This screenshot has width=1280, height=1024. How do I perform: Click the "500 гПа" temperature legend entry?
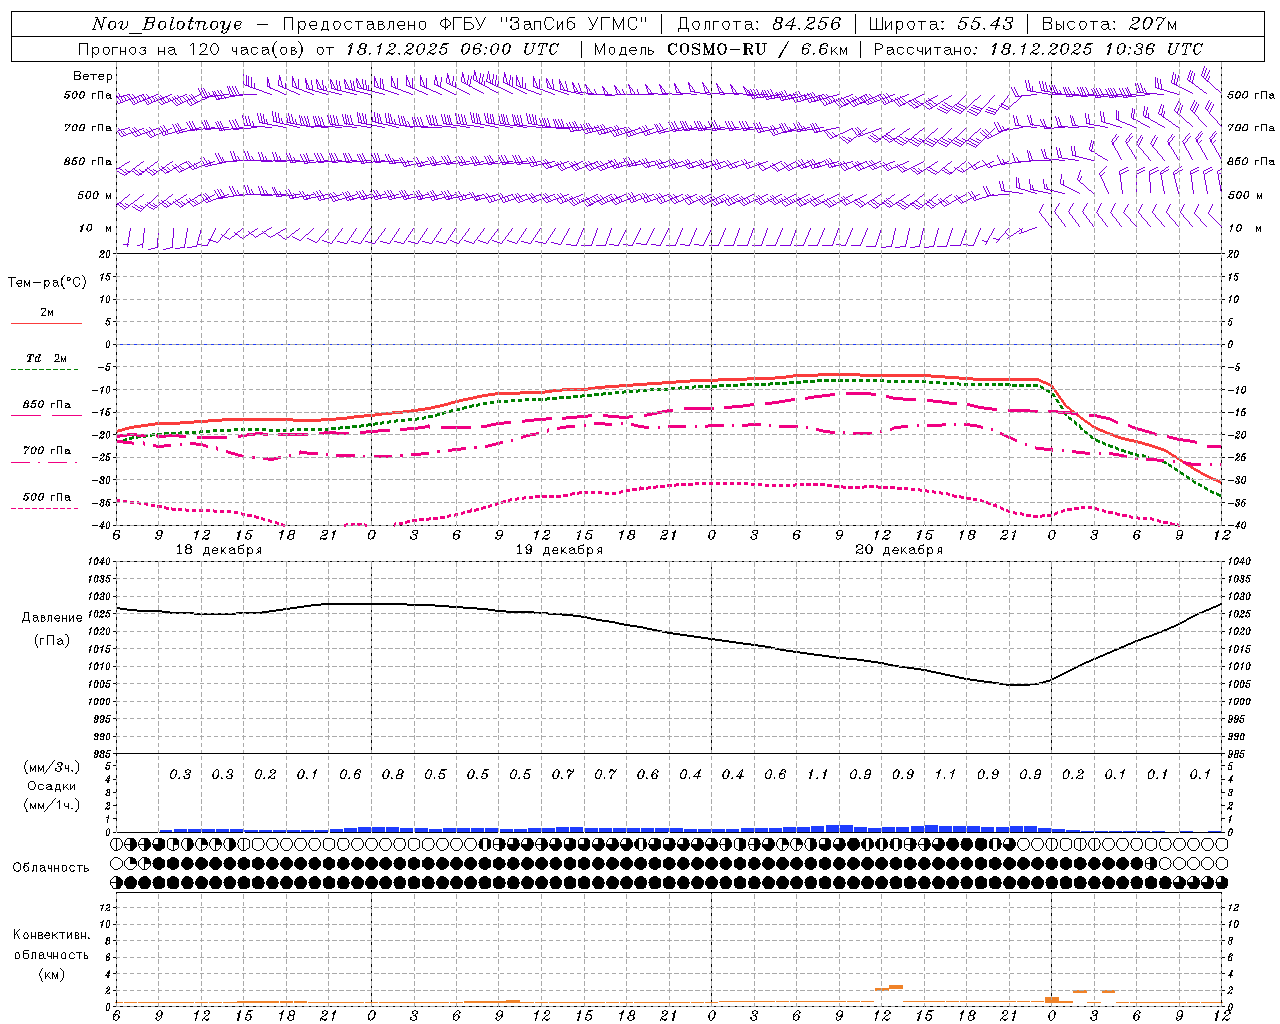coord(47,497)
